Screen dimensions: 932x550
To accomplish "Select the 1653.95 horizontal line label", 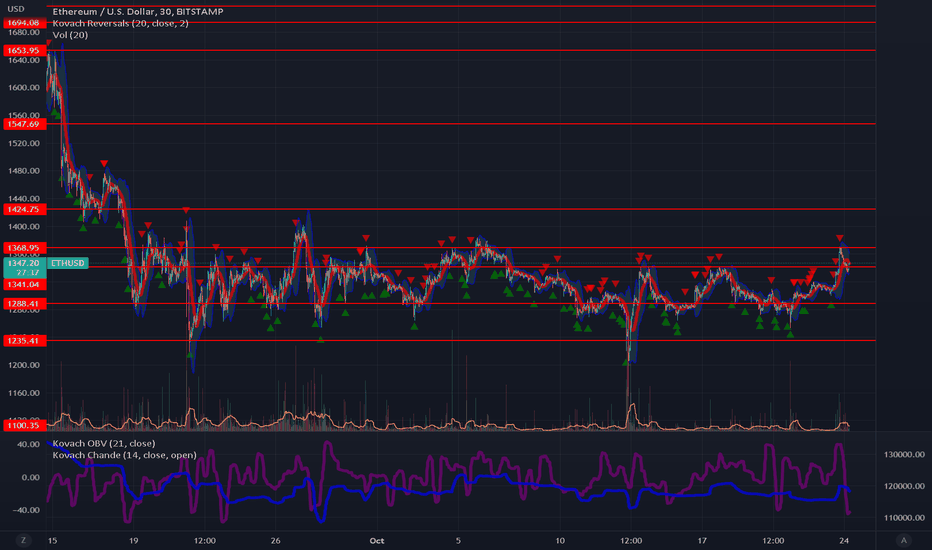I will click(24, 51).
